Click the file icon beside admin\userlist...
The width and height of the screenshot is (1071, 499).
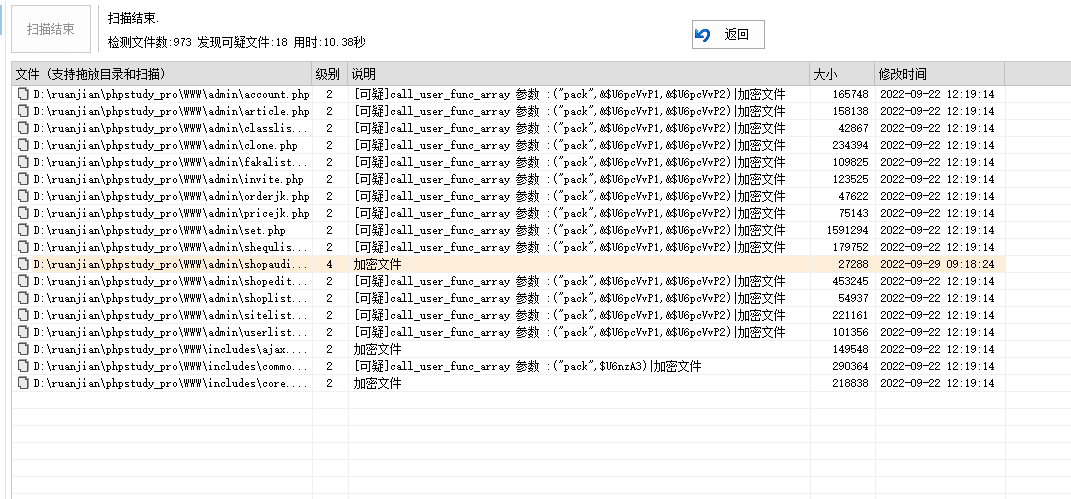point(23,332)
